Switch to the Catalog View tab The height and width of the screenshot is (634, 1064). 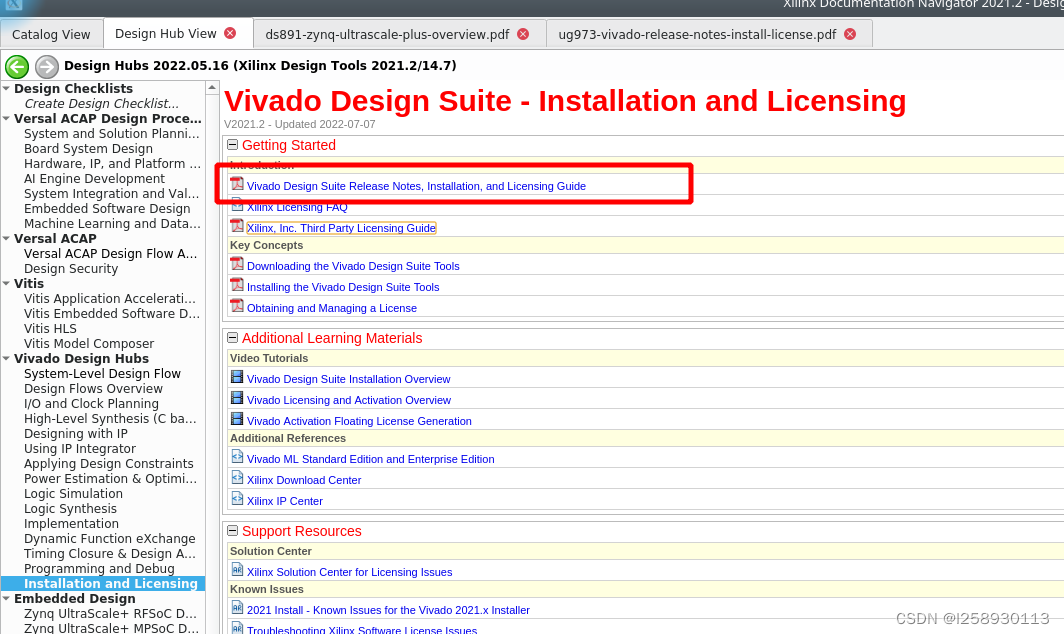tap(51, 33)
